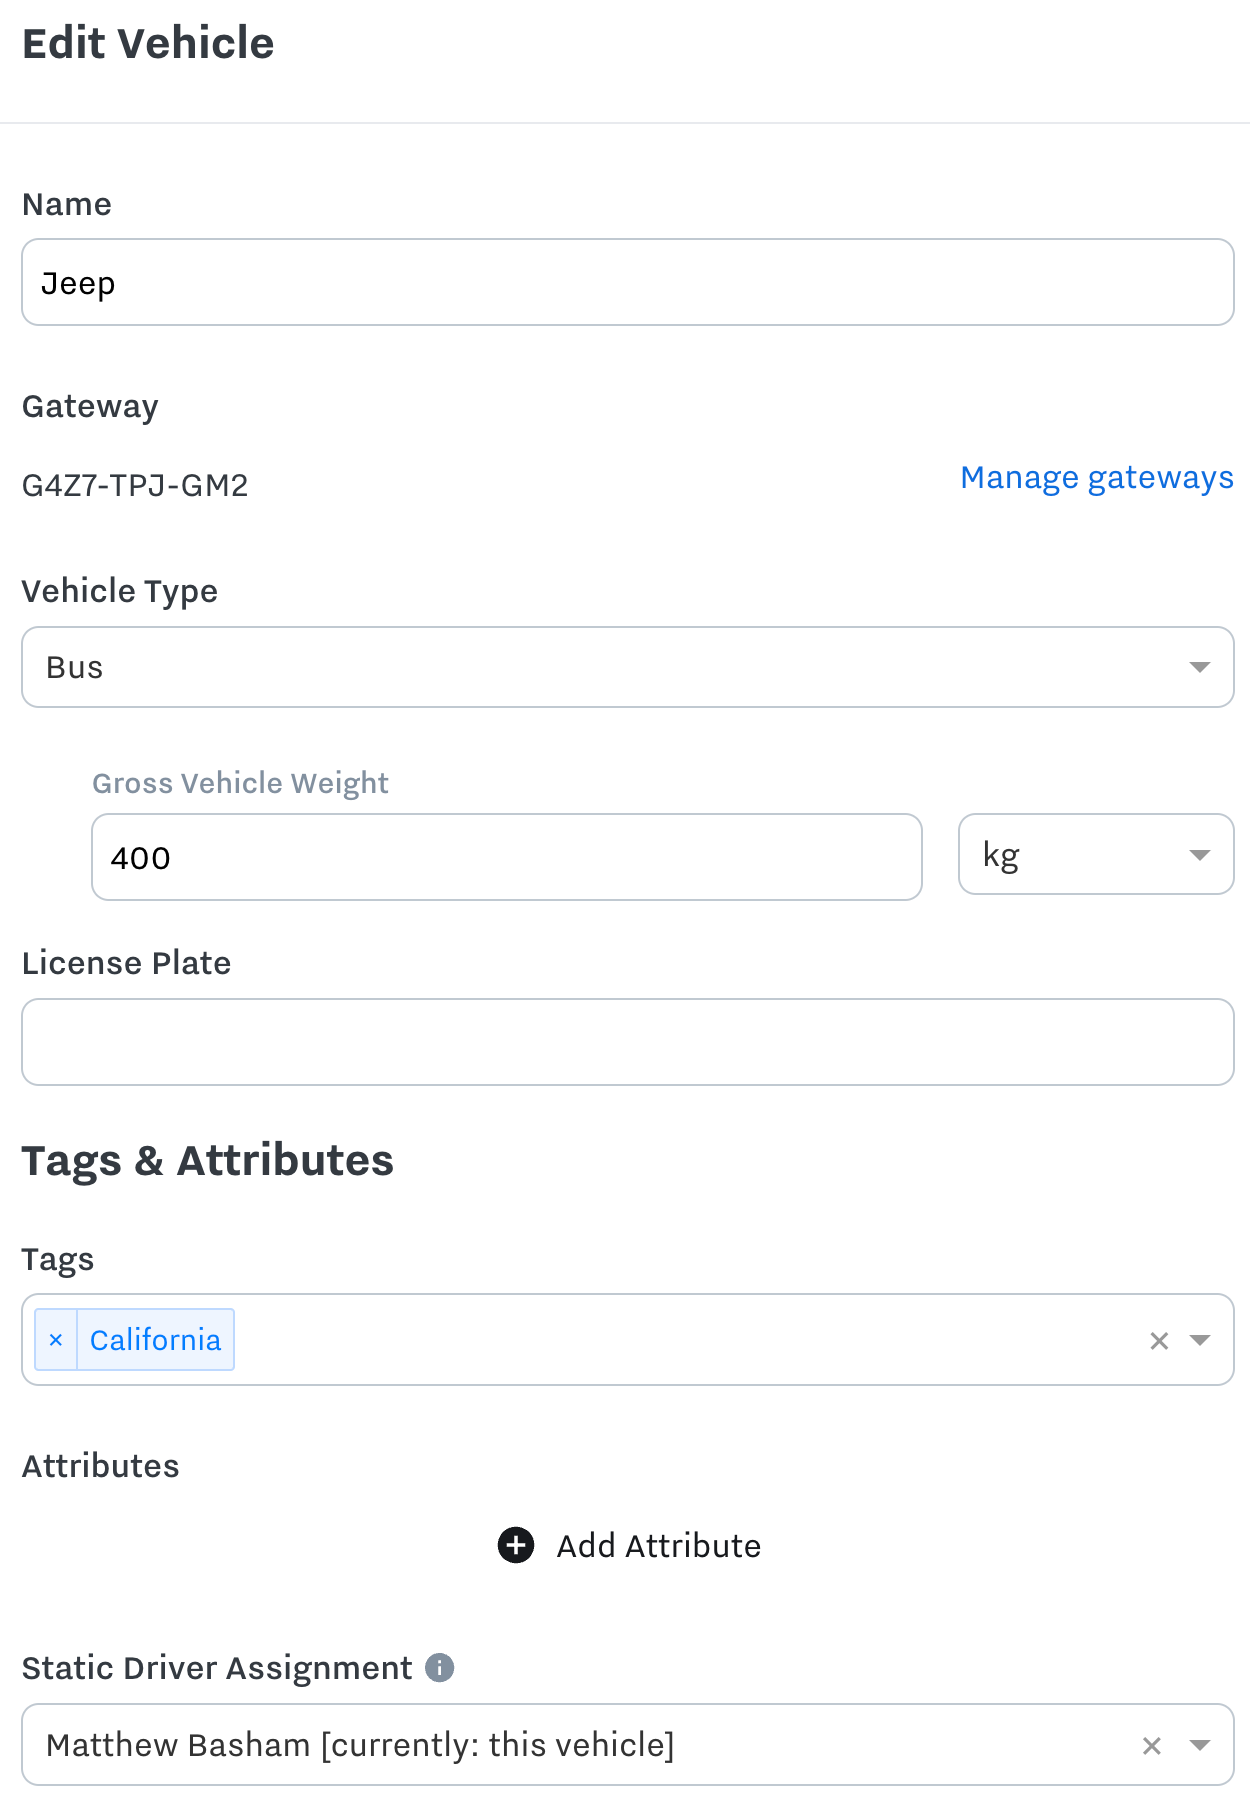Click the California tag label
The height and width of the screenshot is (1802, 1250).
point(155,1339)
